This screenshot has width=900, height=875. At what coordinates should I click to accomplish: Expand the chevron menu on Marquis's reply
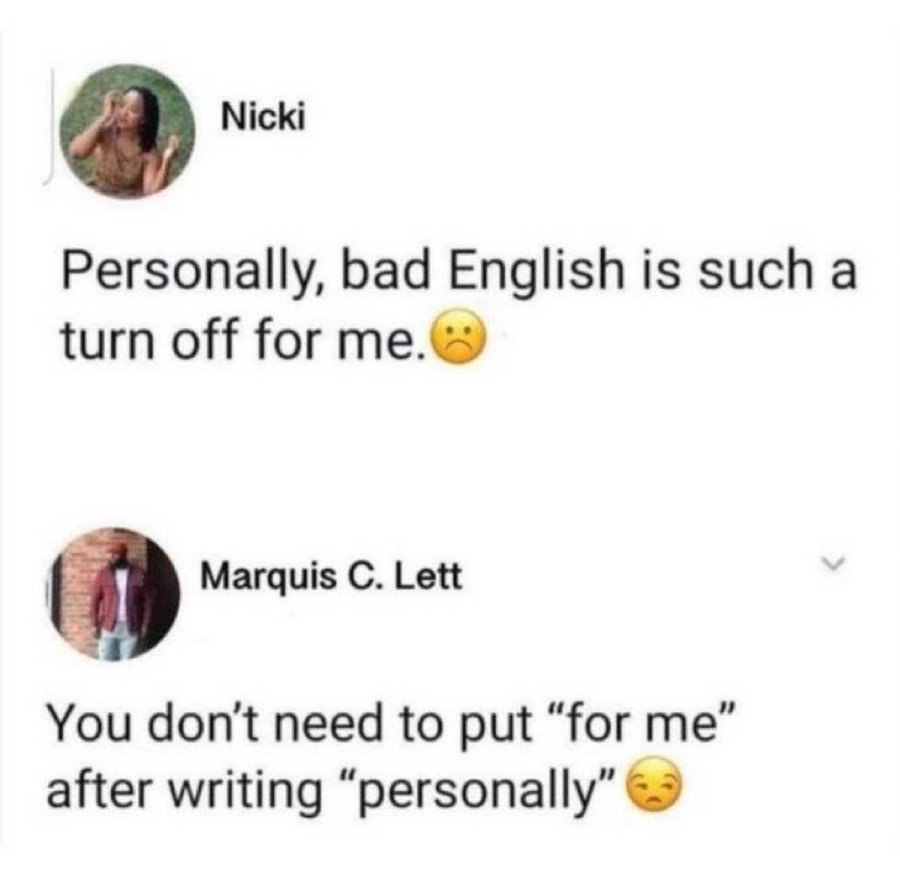(x=835, y=562)
